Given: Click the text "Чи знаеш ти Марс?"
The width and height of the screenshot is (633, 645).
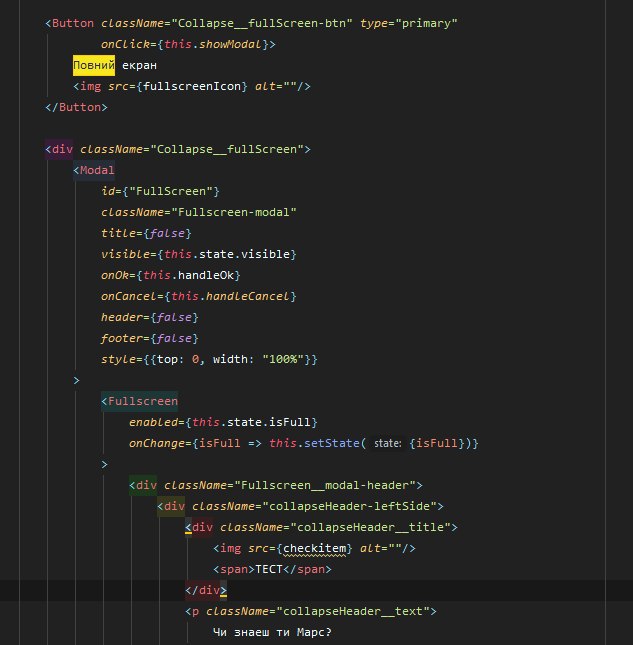Looking at the screenshot, I should [x=272, y=632].
